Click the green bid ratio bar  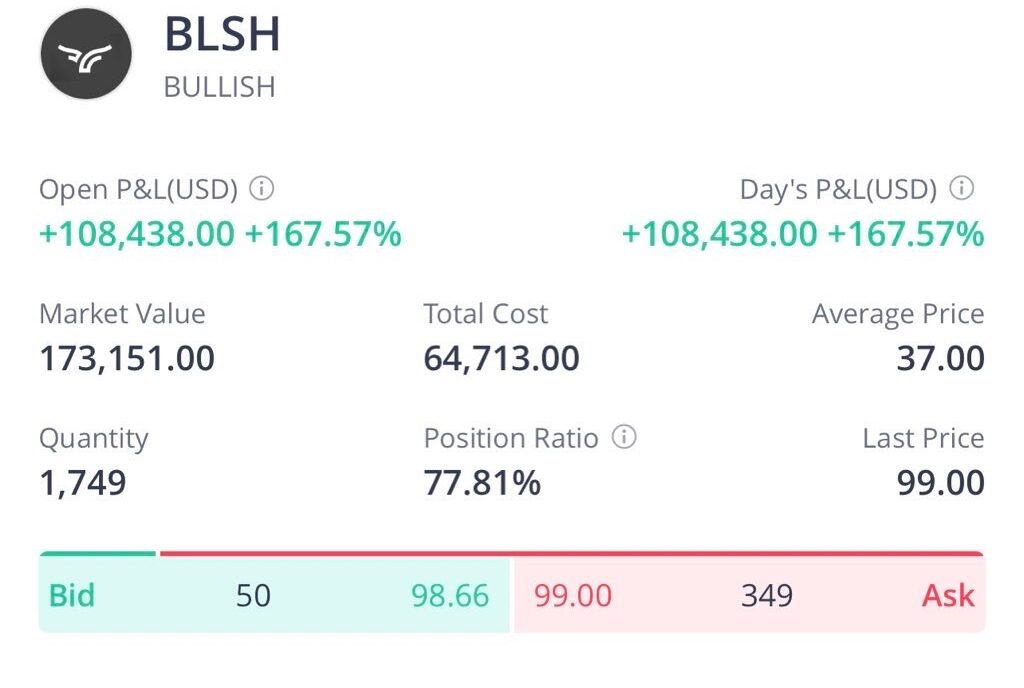(x=98, y=552)
